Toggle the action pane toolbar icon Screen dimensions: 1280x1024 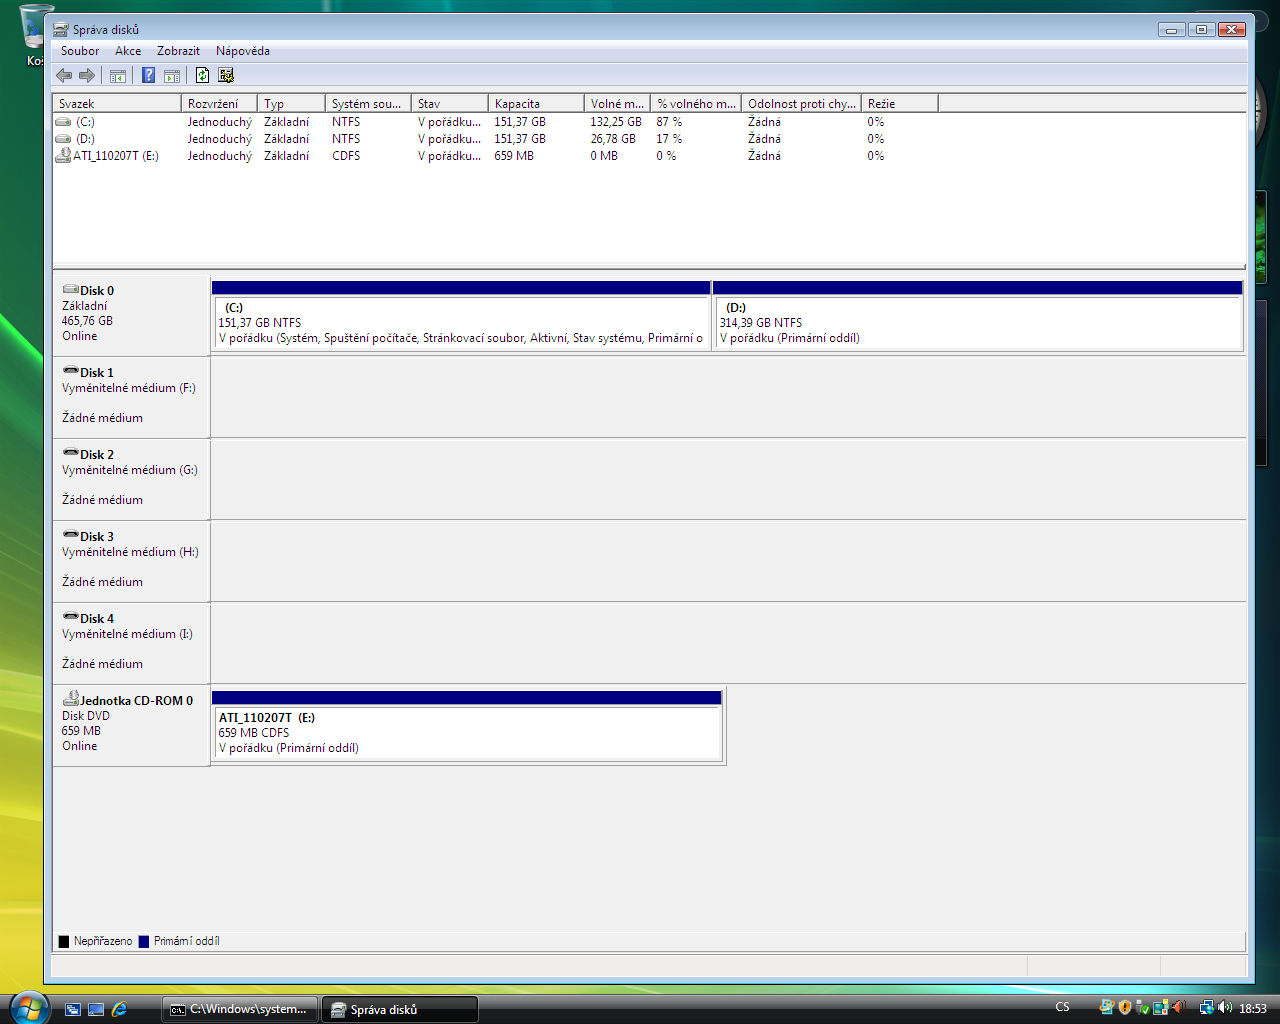pos(172,75)
